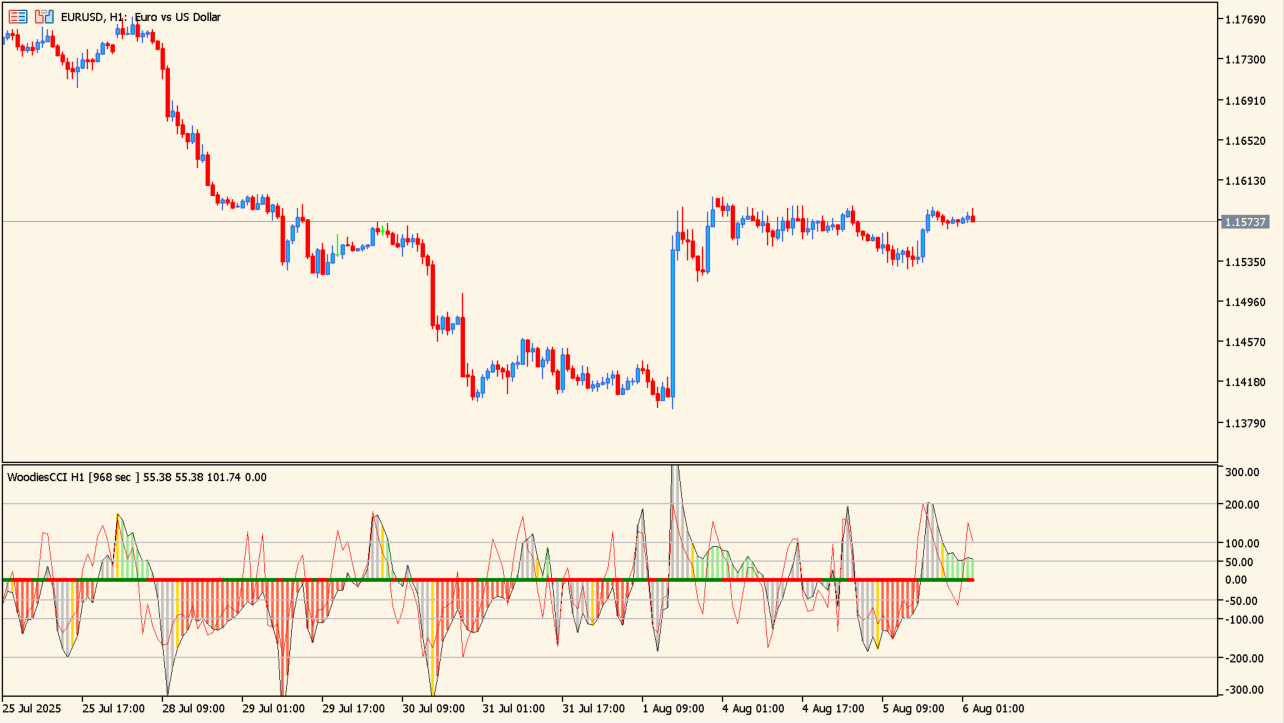Click the 1.16130 price scale label

[x=1245, y=181]
